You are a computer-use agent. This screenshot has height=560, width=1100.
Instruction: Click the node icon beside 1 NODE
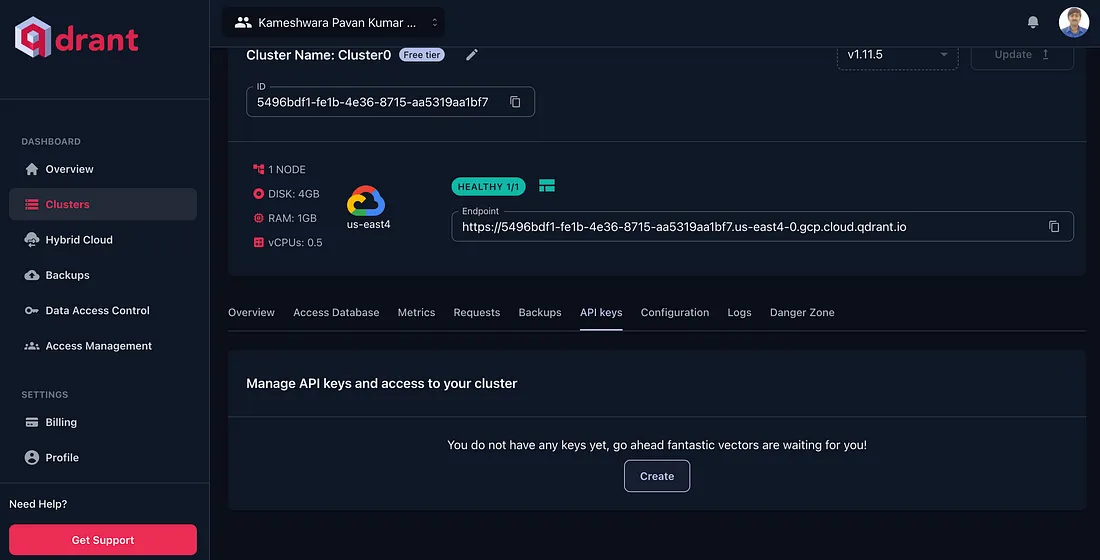point(258,169)
